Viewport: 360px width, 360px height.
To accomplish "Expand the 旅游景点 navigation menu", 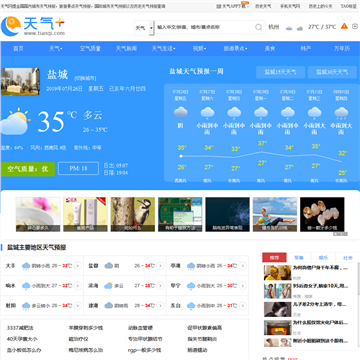I will pyautogui.click(x=235, y=49).
